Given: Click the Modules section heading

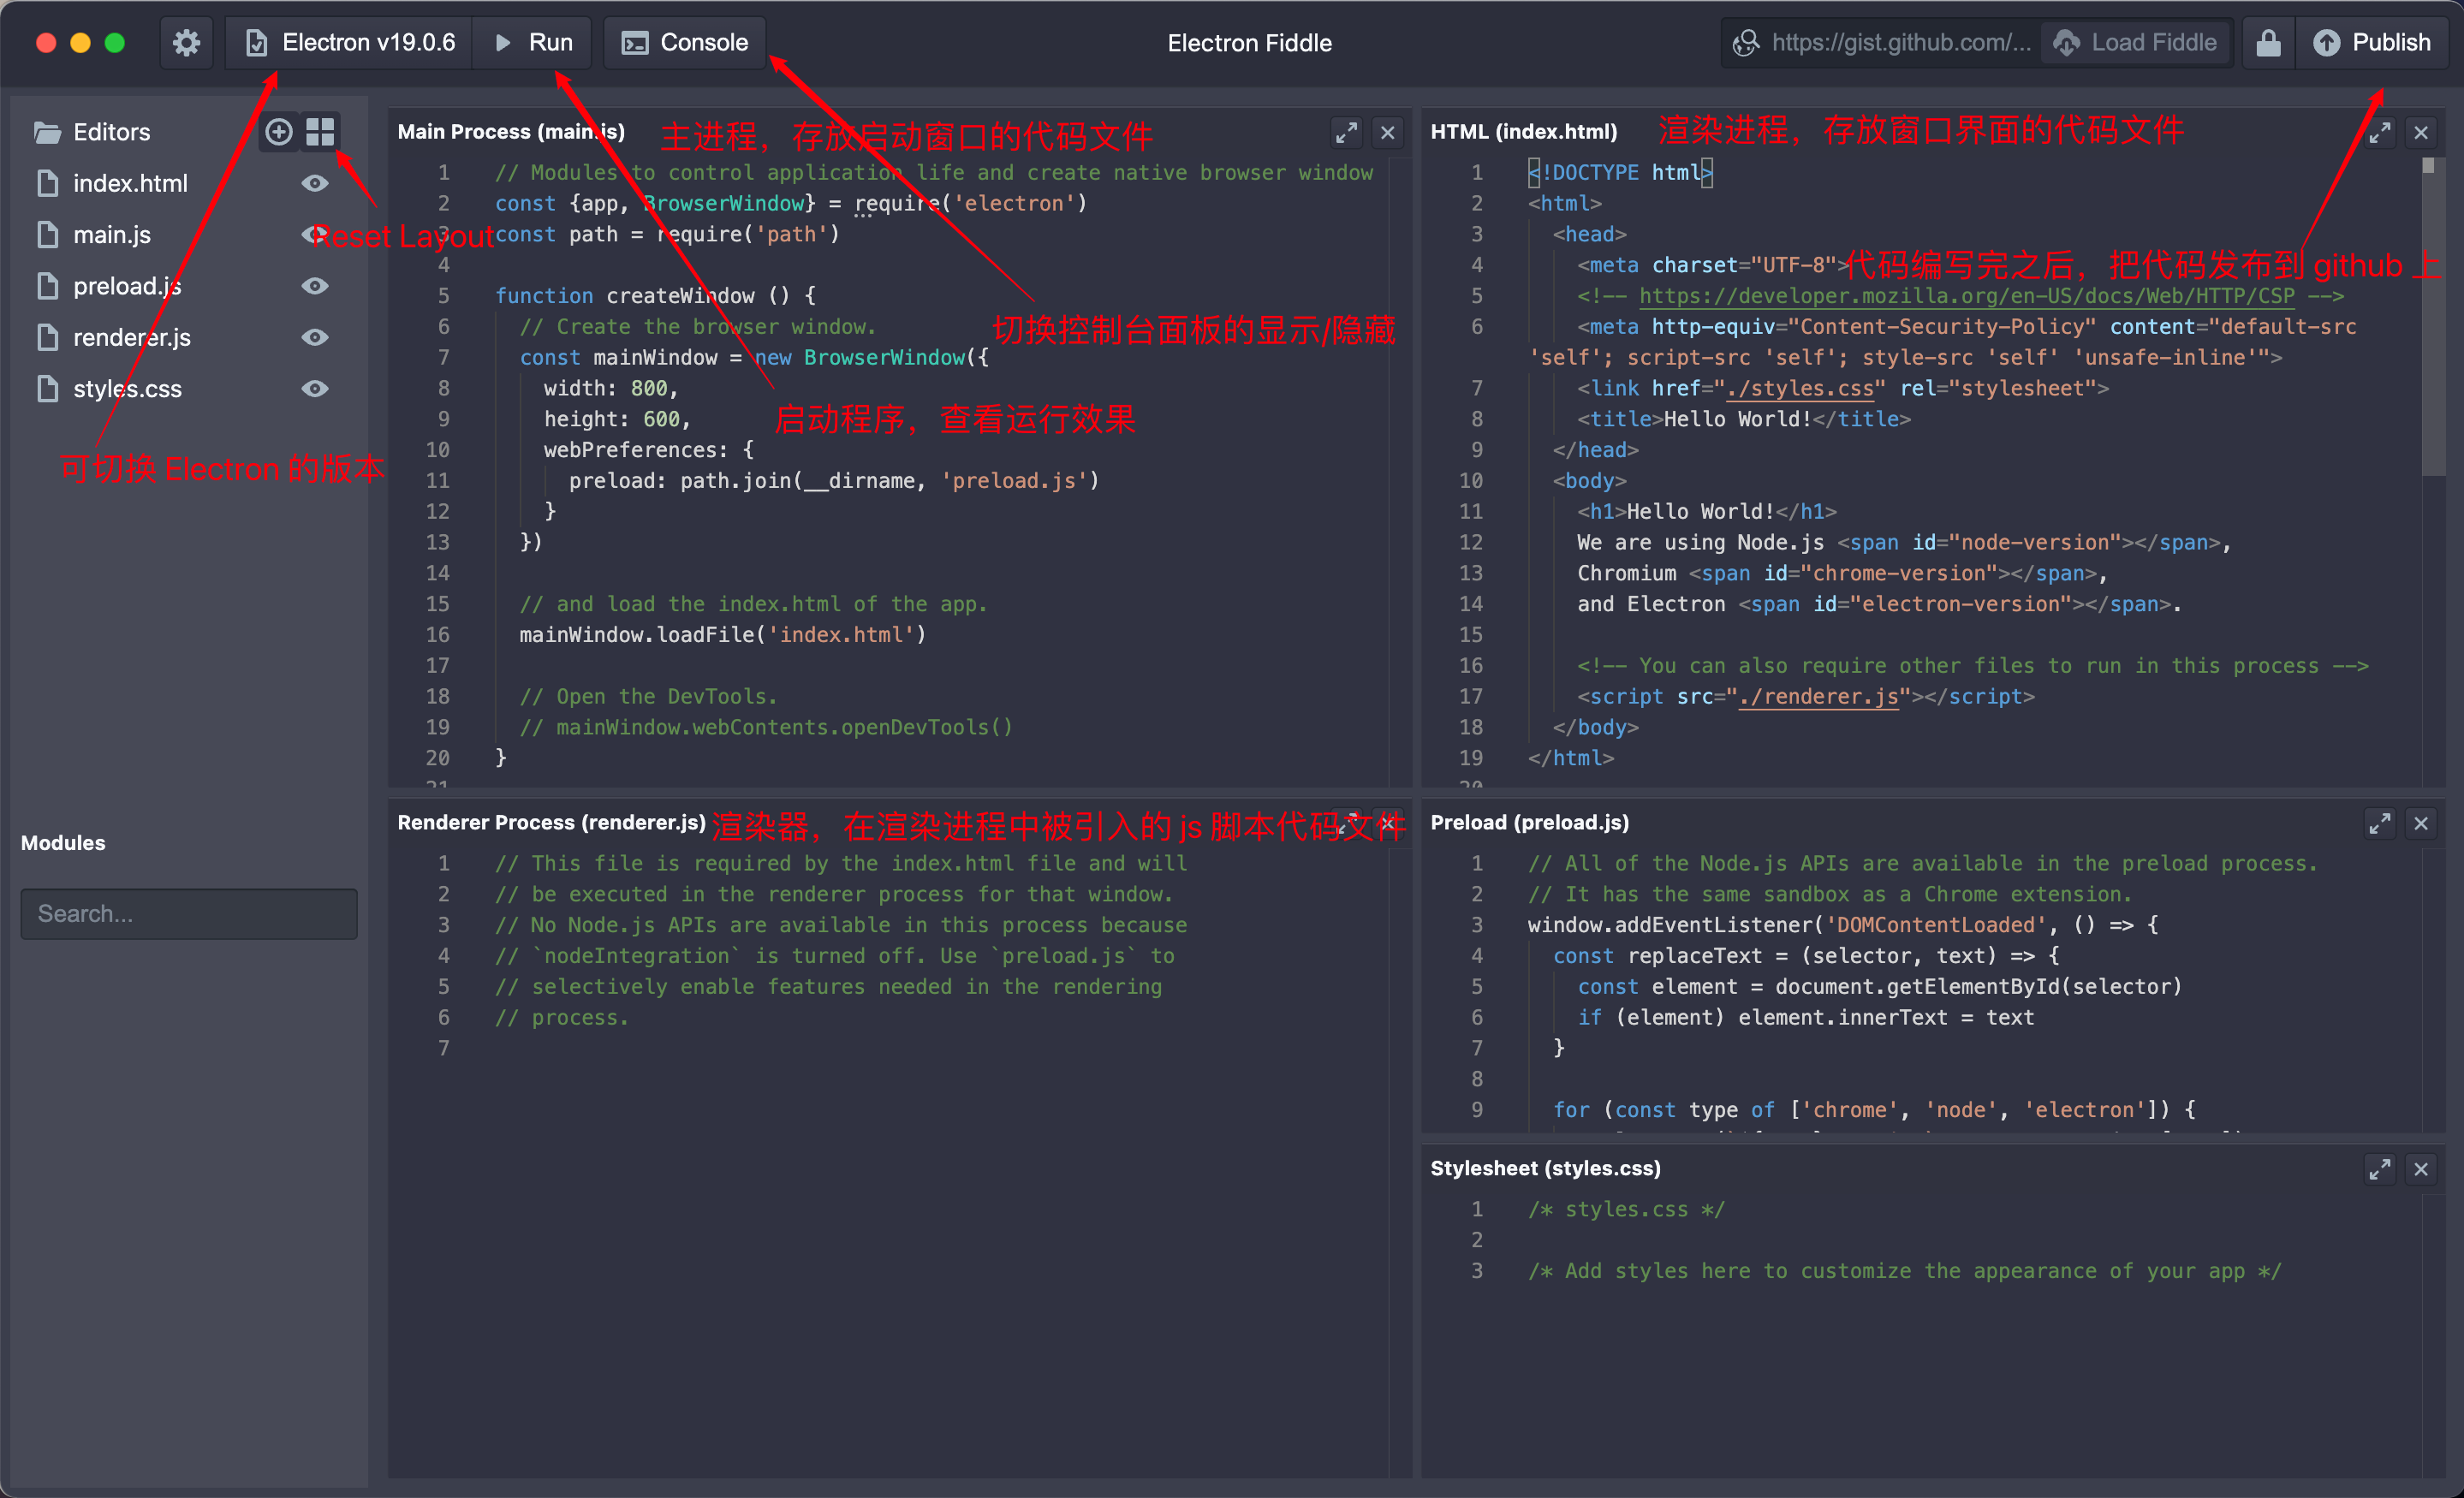Looking at the screenshot, I should [x=63, y=843].
